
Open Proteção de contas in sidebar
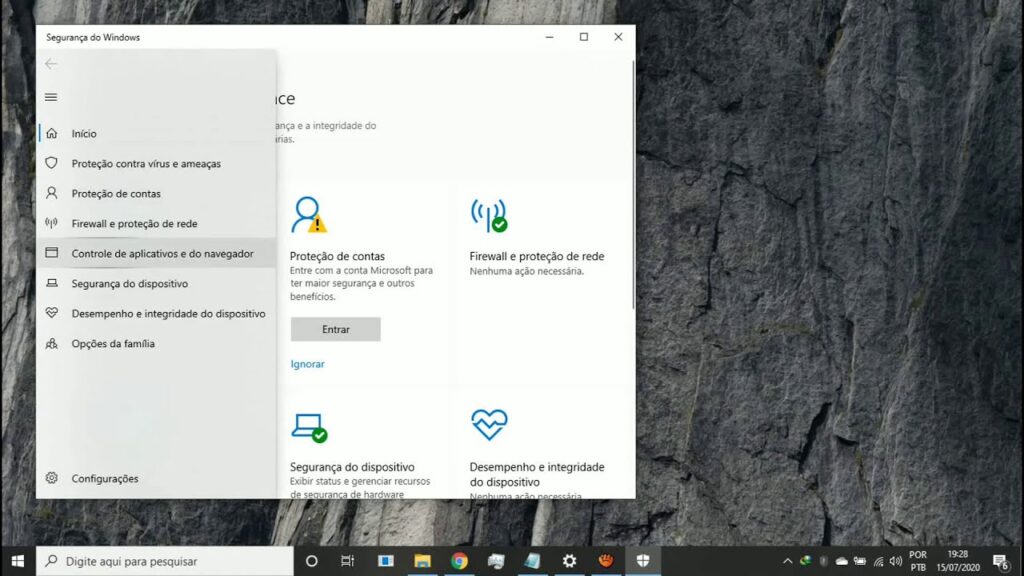pos(116,193)
